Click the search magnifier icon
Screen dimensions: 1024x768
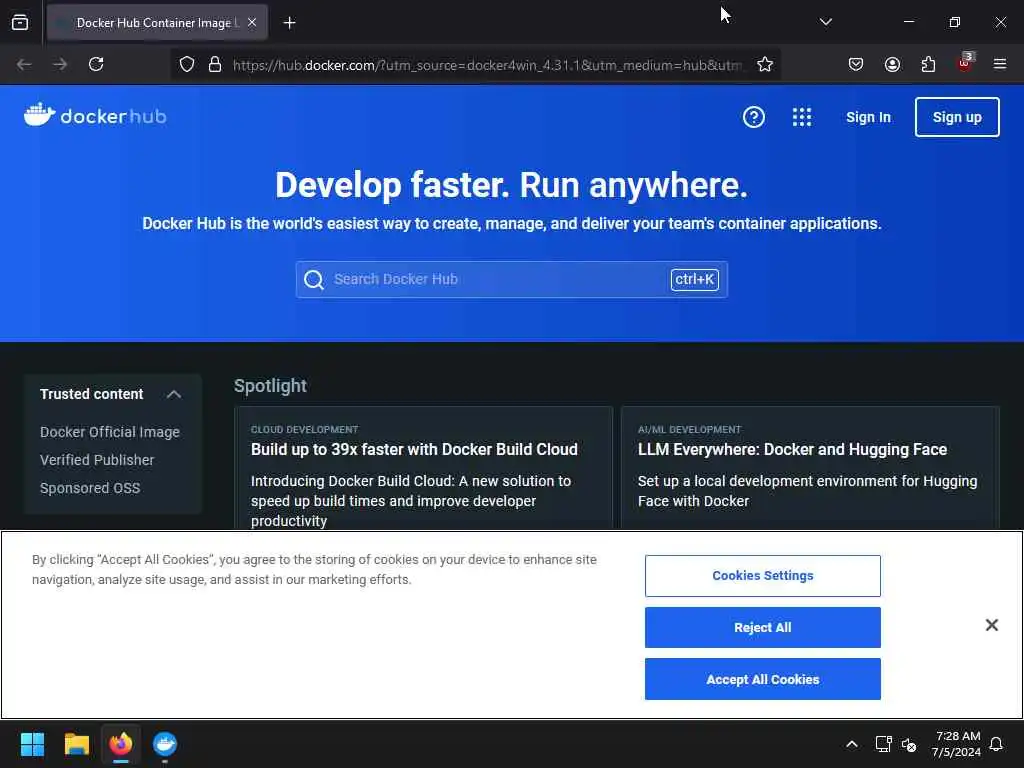tap(314, 280)
